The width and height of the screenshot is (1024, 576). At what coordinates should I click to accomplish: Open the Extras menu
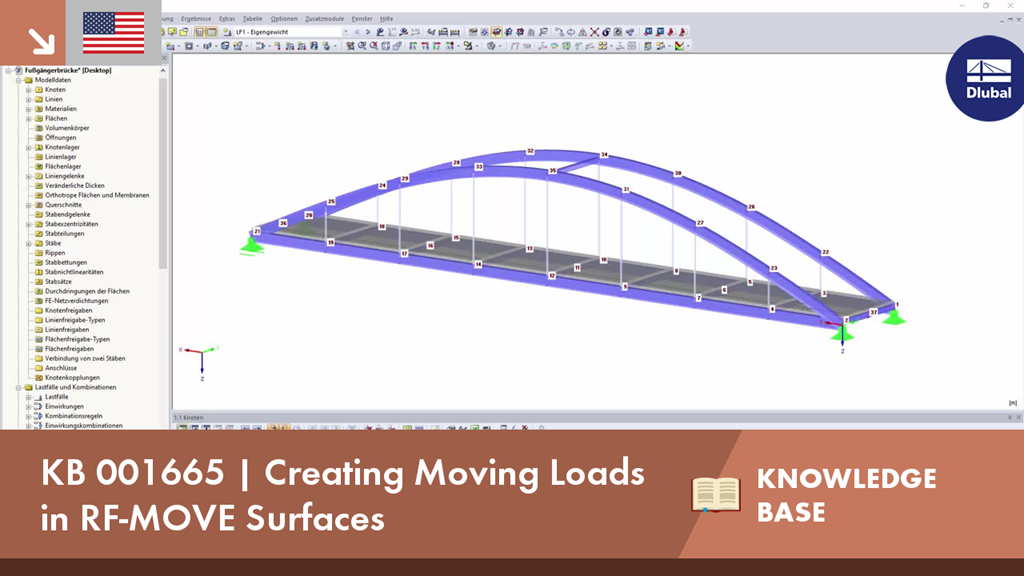pos(227,19)
